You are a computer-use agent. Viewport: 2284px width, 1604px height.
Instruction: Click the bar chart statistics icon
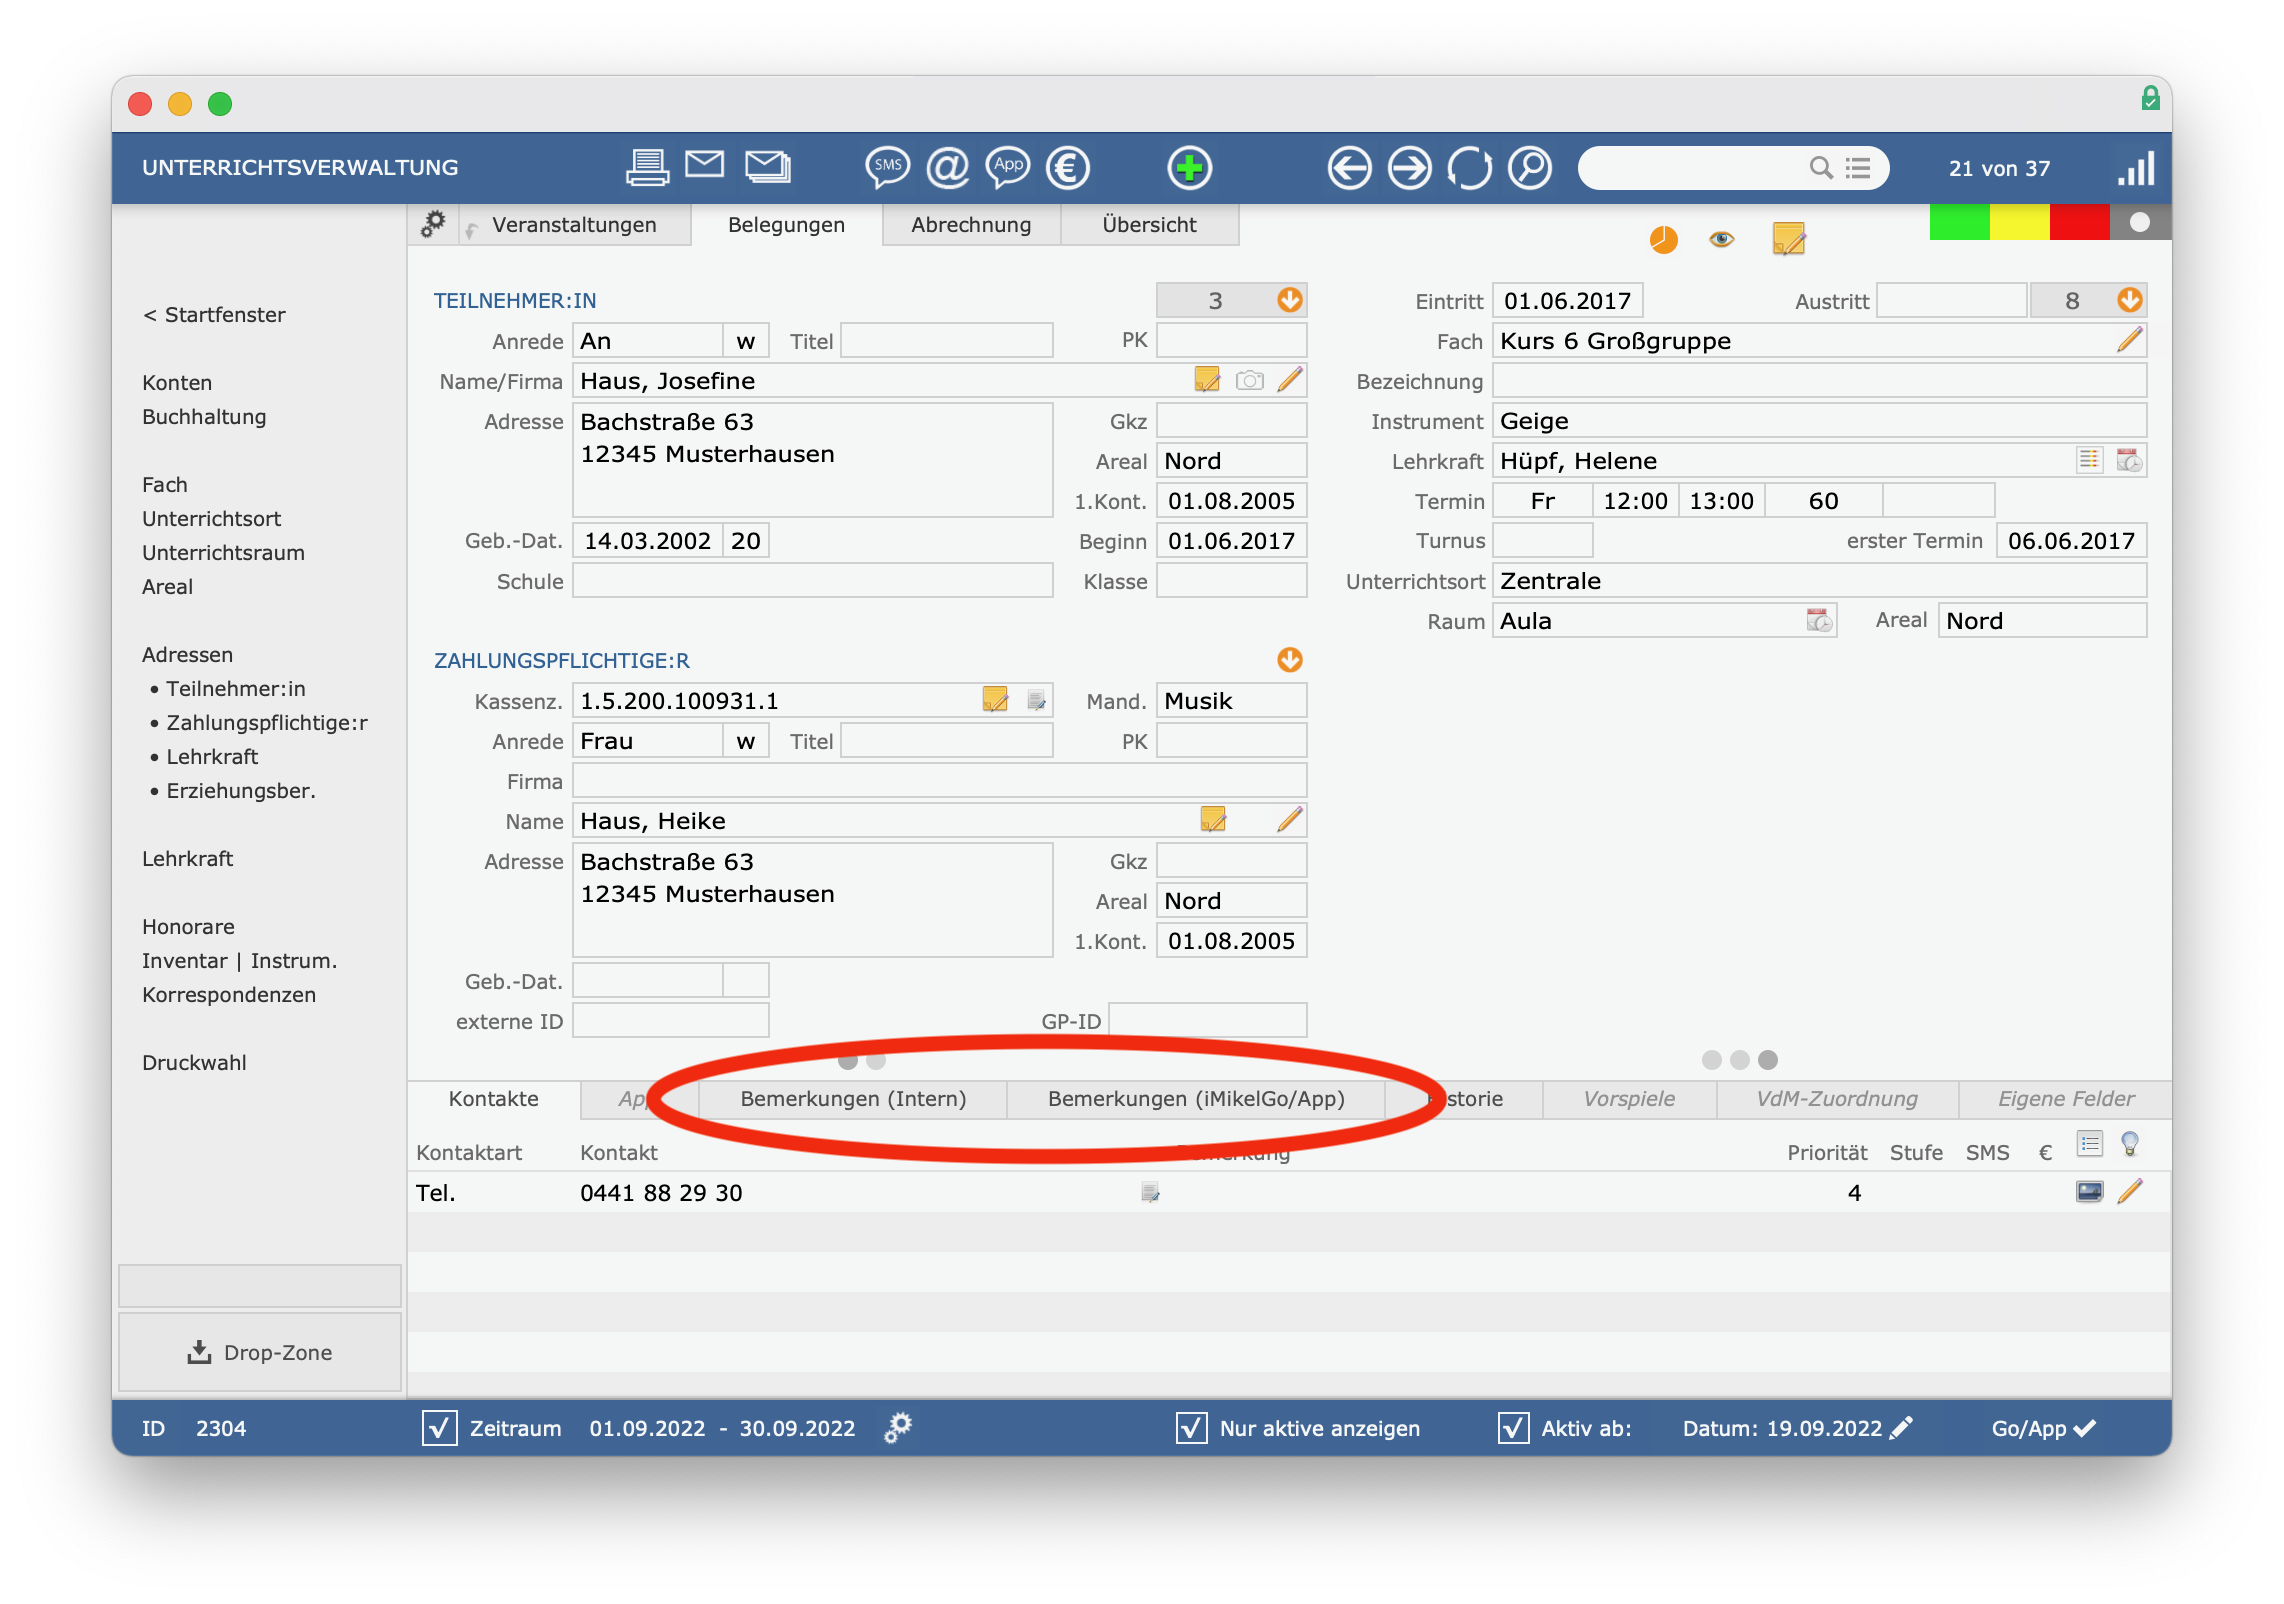point(2136,168)
